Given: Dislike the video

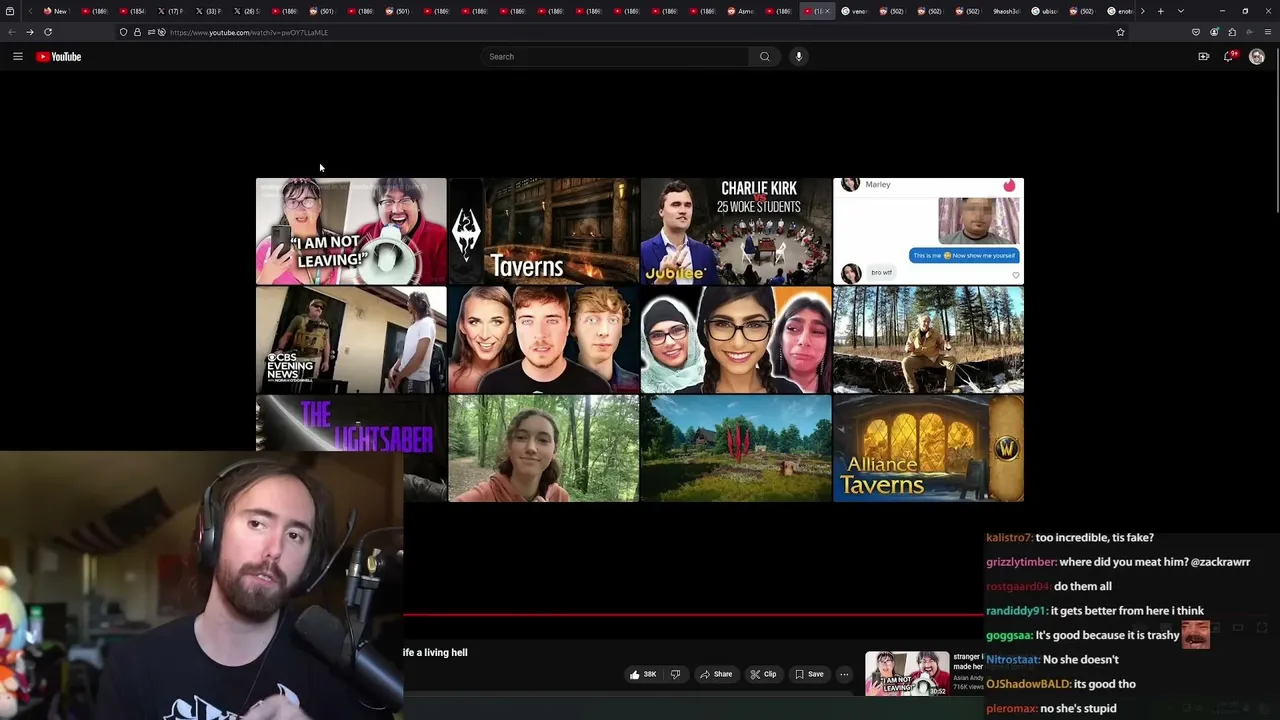Looking at the screenshot, I should (x=675, y=674).
